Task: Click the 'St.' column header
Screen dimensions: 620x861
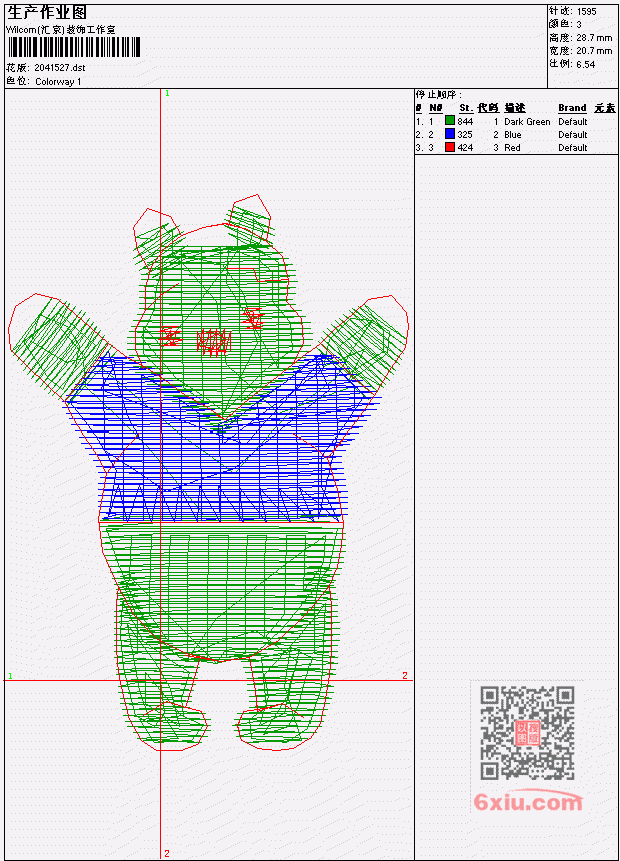Action: point(466,108)
